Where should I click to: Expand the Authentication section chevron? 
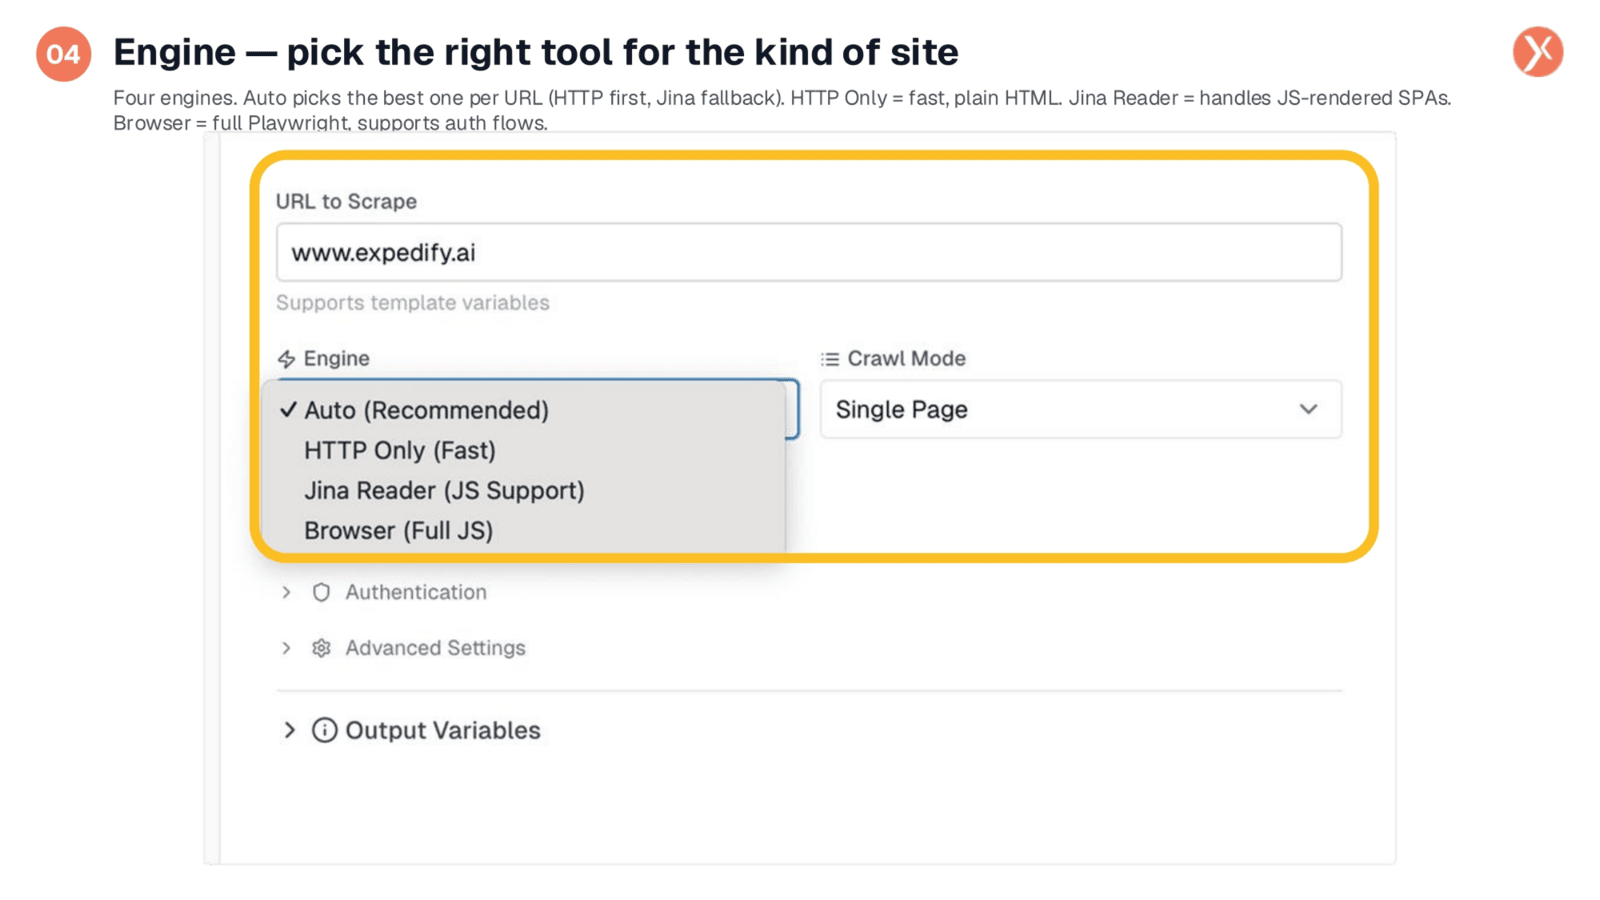point(287,592)
